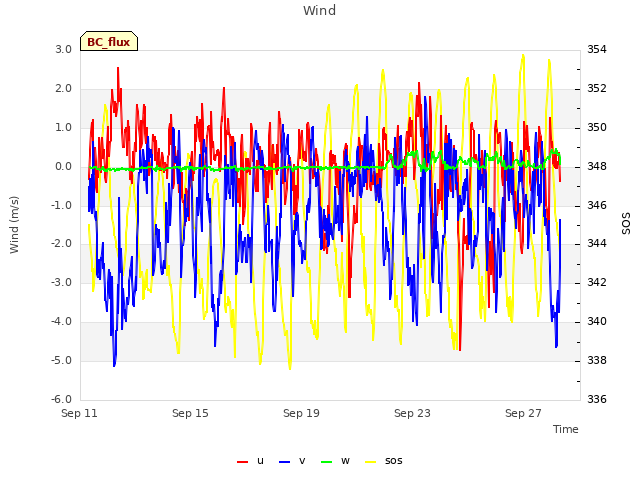Click the Sep 27 tick label
The height and width of the screenshot is (480, 640).
(523, 413)
